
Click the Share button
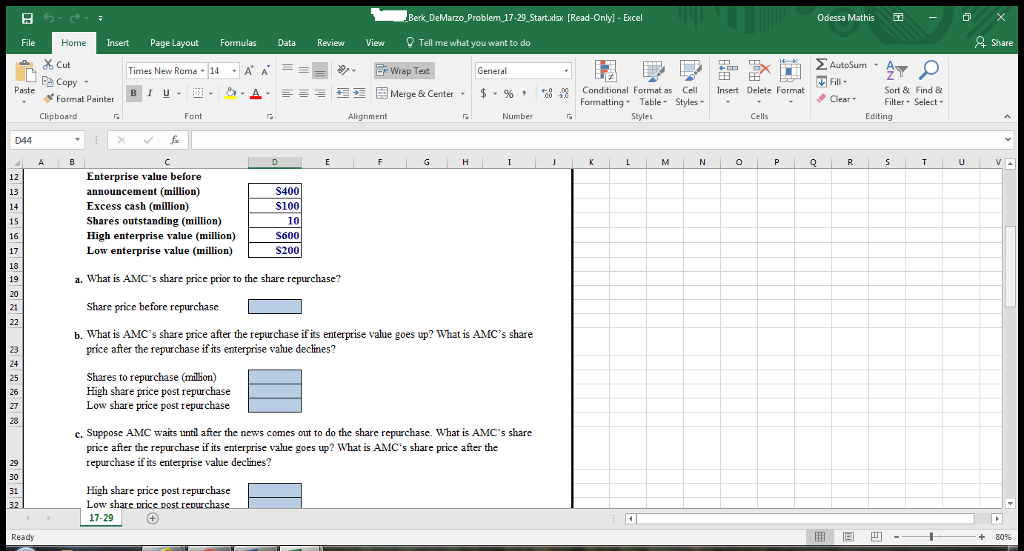[994, 43]
